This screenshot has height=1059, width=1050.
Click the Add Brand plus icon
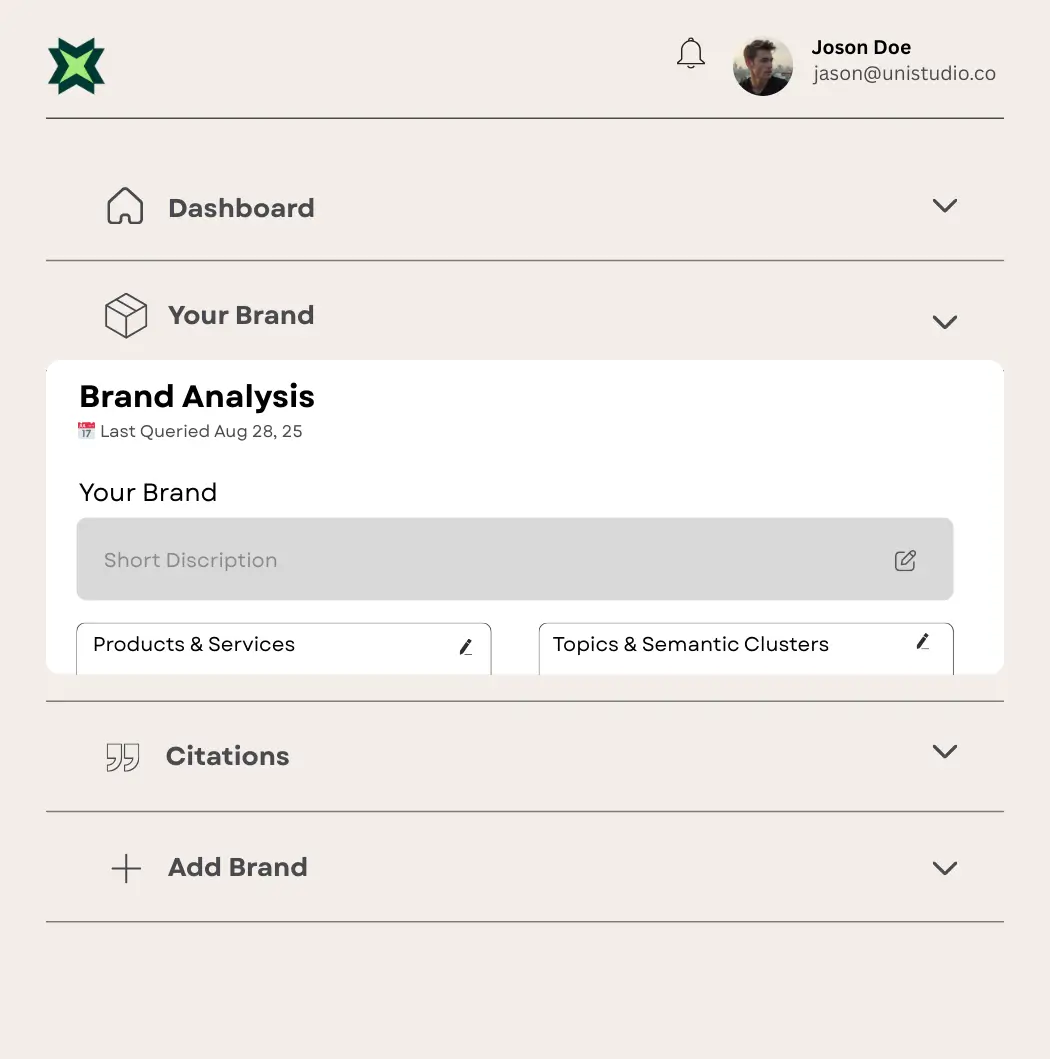click(x=126, y=868)
